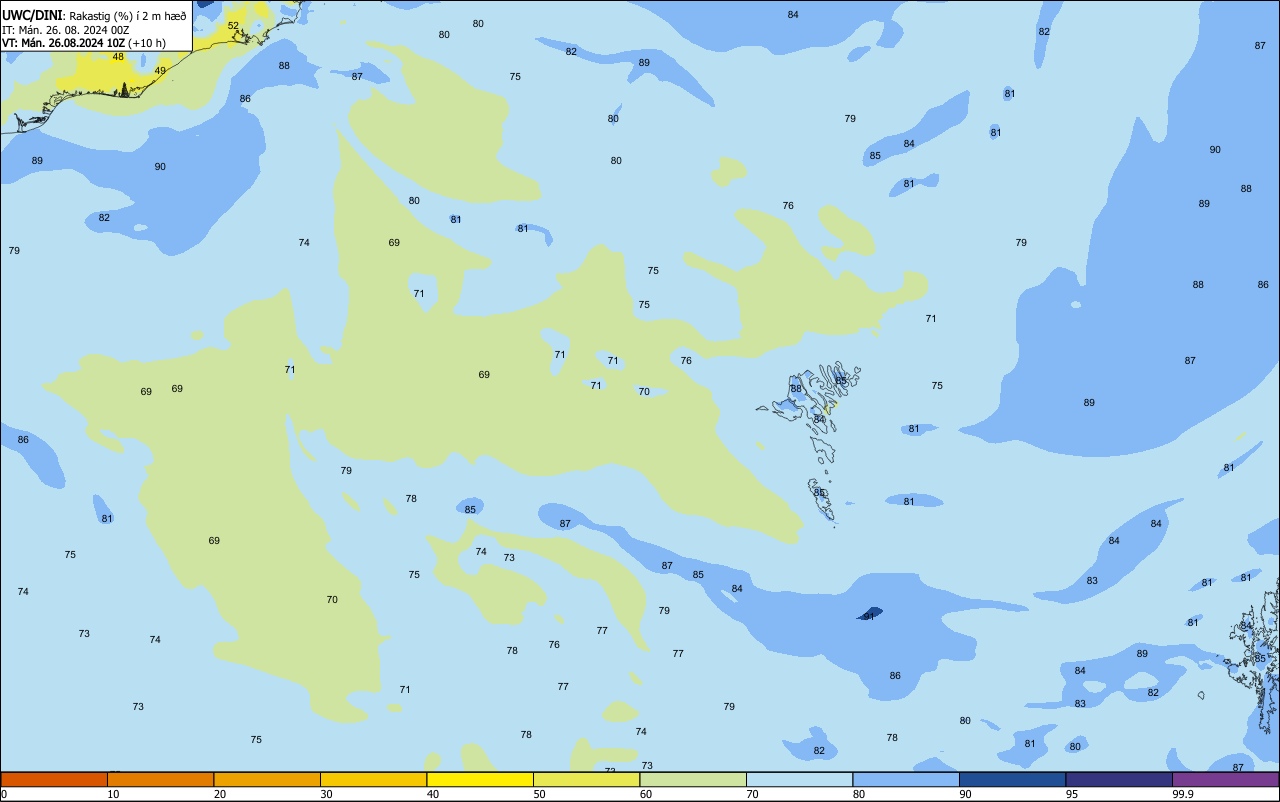Click the 10–20 orange legend swatch

(160, 779)
